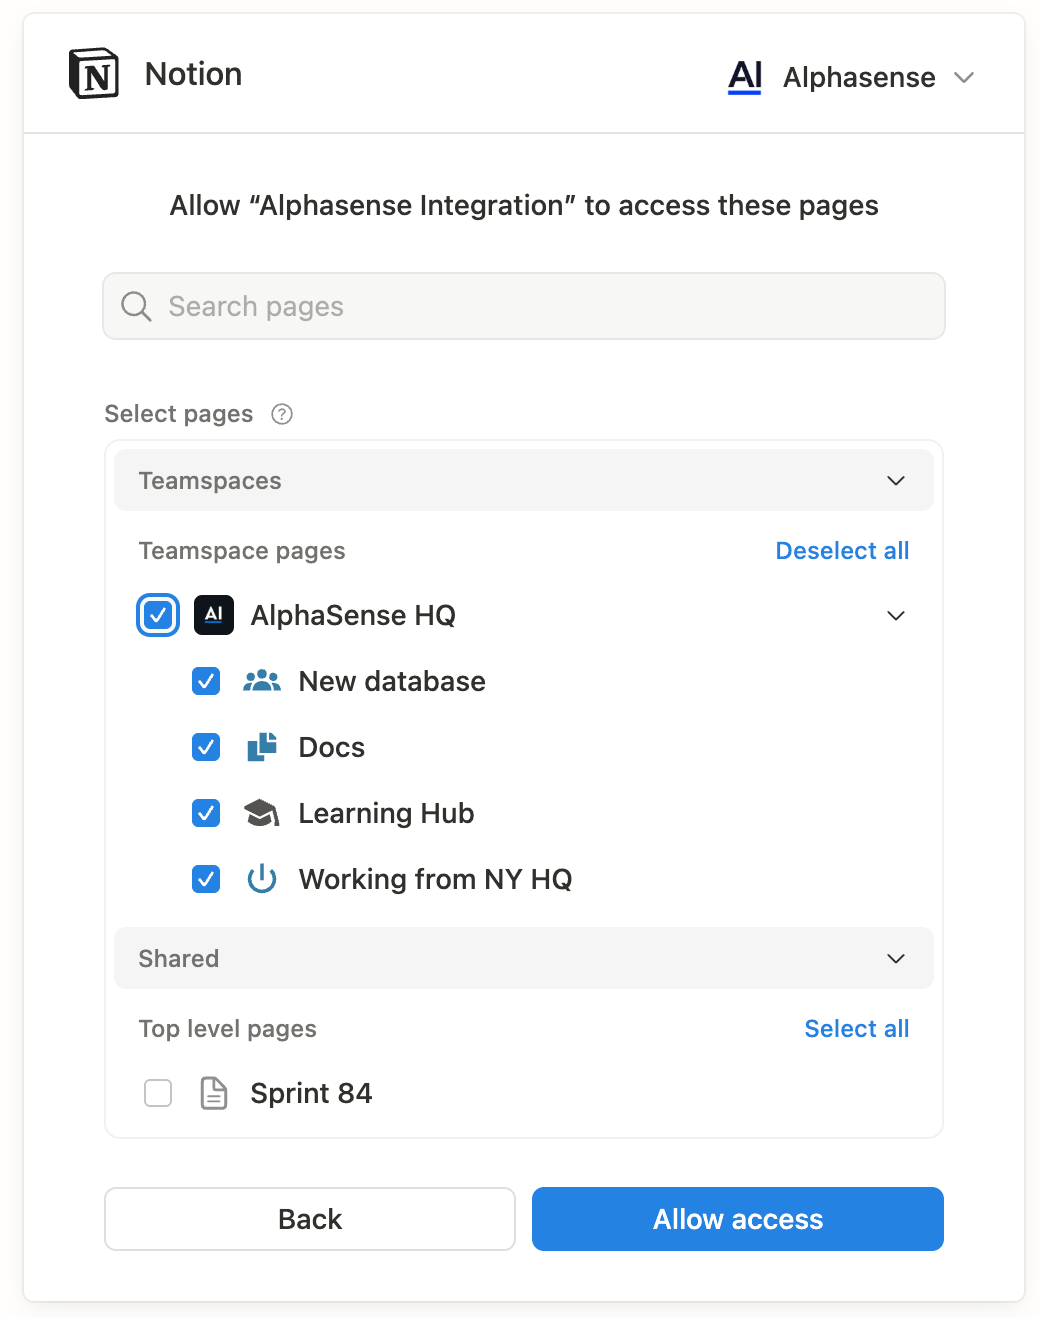Check the Sprint 84 checkbox
This screenshot has width=1040, height=1318.
coord(158,1093)
